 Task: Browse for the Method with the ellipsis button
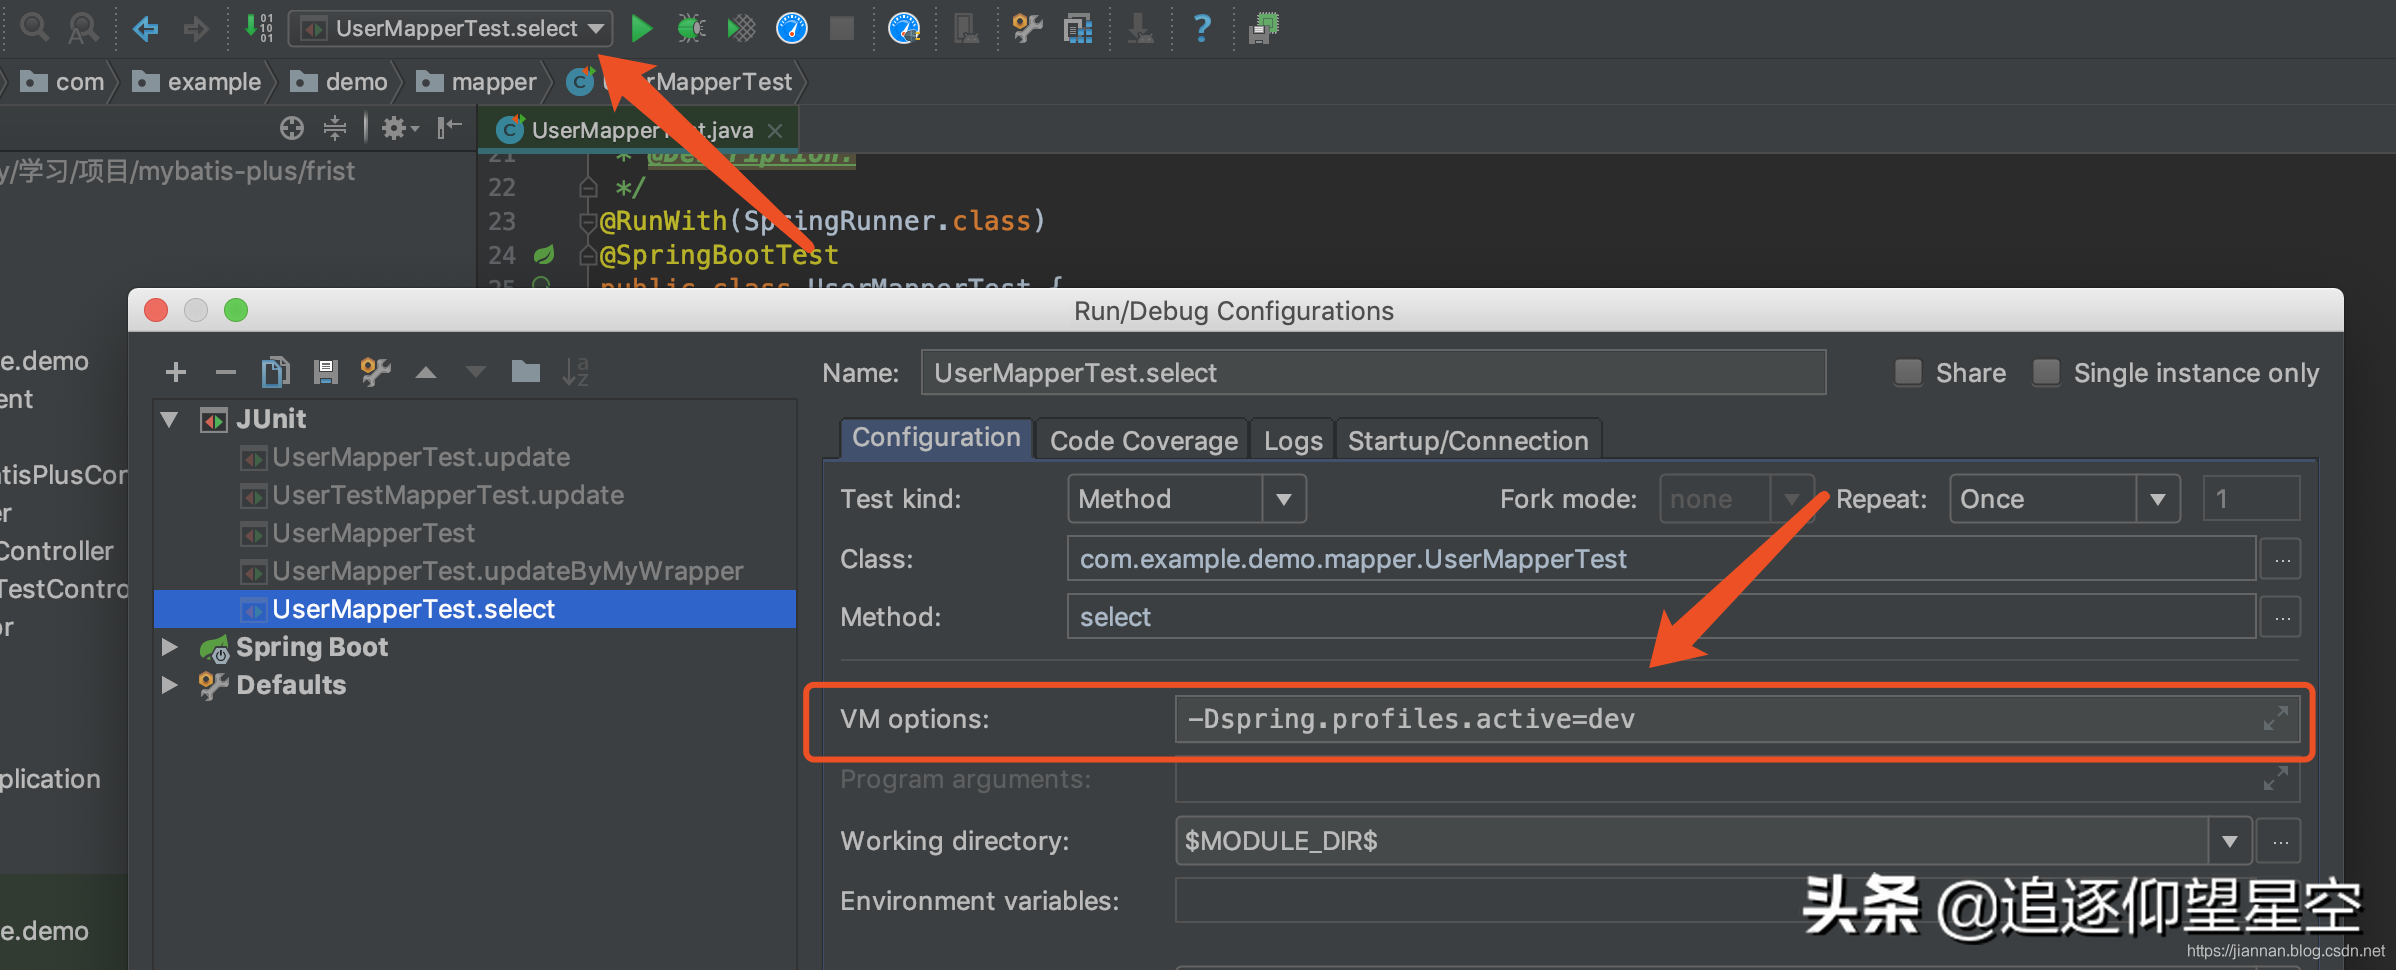click(2282, 618)
